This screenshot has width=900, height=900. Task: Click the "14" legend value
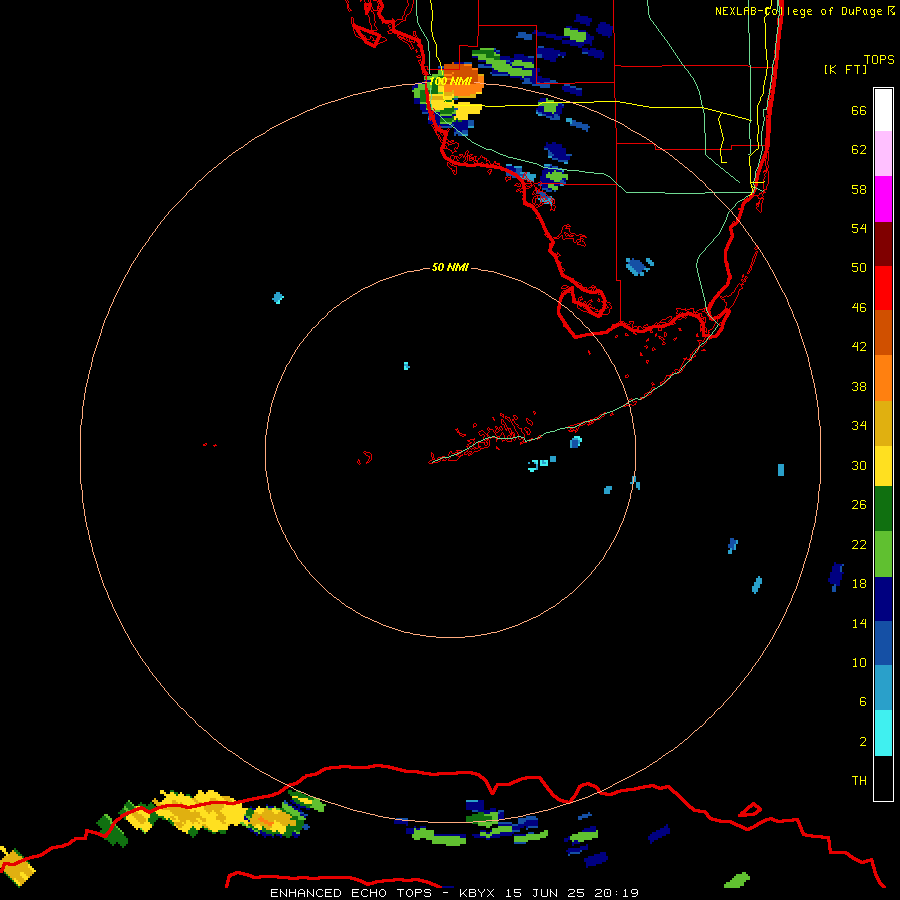click(x=859, y=623)
